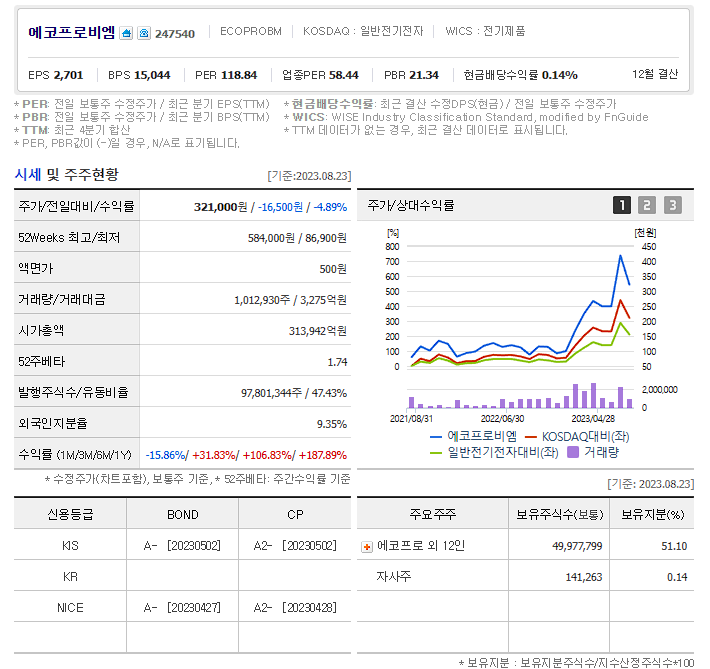Click the 시세 및 주주현황 section heading
Image resolution: width=710 pixels, height=669 pixels.
pyautogui.click(x=67, y=175)
